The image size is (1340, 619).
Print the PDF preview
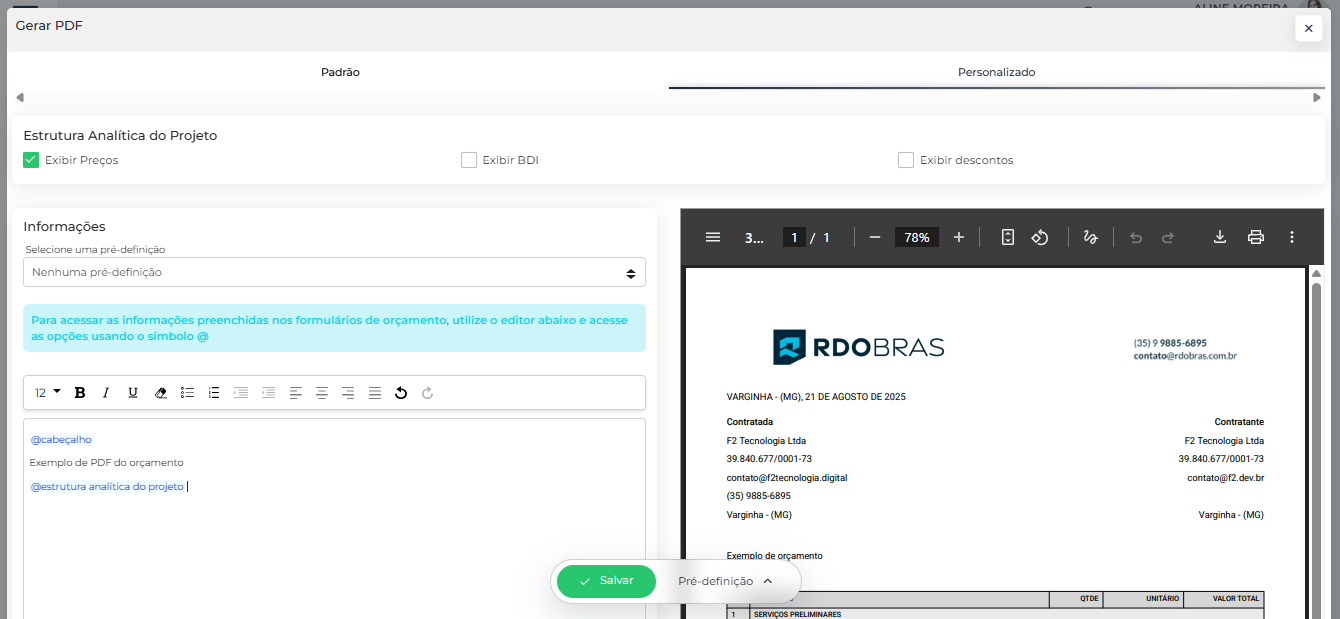point(1256,237)
